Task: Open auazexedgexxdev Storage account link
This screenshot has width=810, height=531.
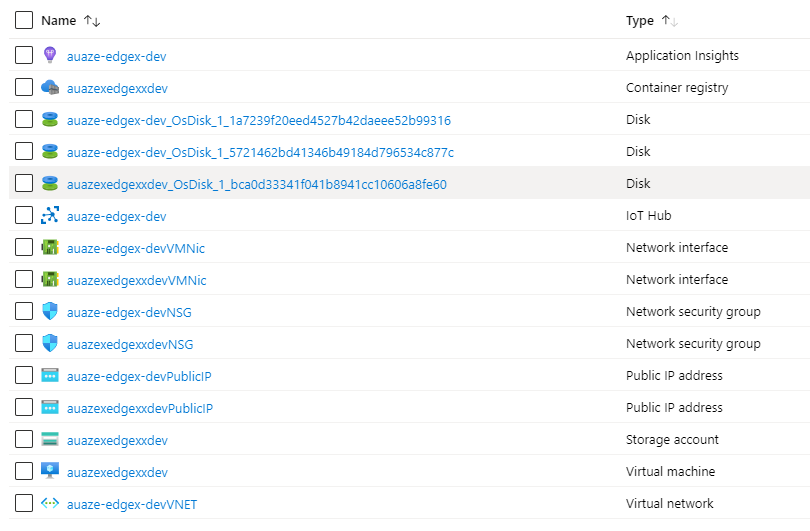Action: [x=117, y=441]
